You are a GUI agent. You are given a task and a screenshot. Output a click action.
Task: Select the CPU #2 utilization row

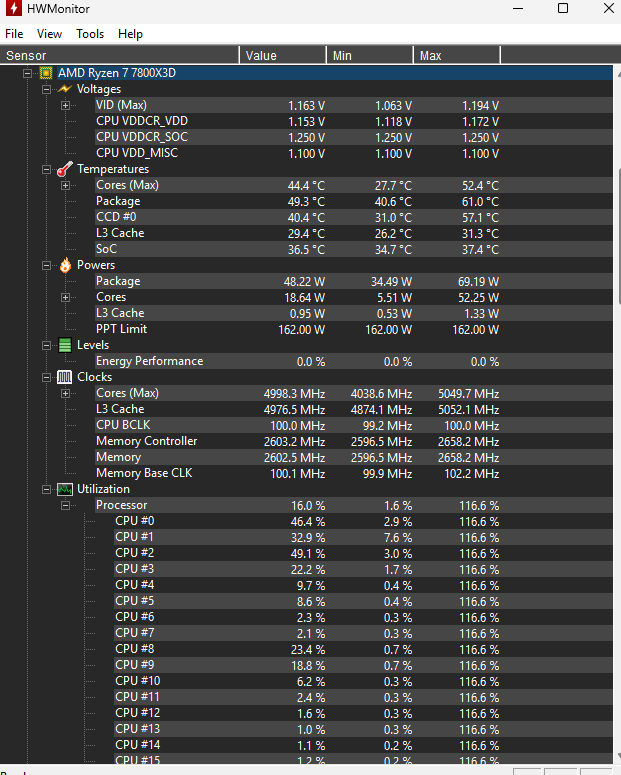[x=363, y=553]
